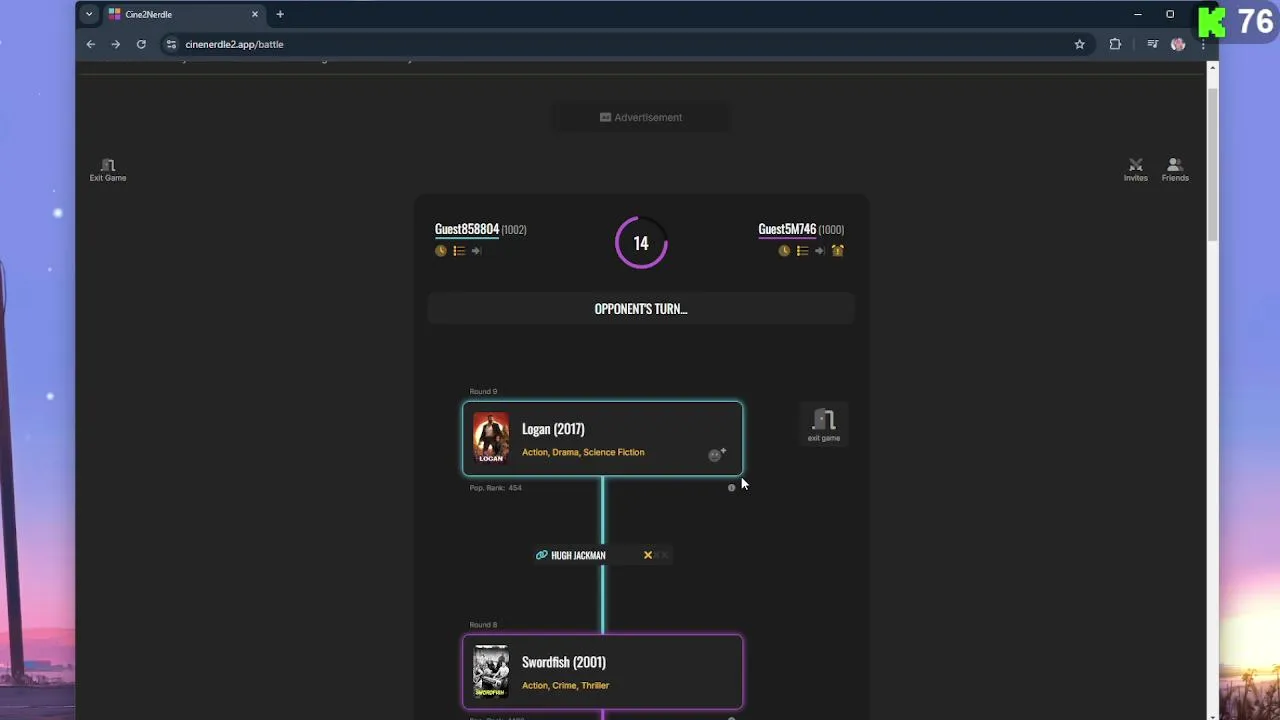1280x720 pixels.
Task: Open the Chrome three-dot menu
Action: (1203, 44)
